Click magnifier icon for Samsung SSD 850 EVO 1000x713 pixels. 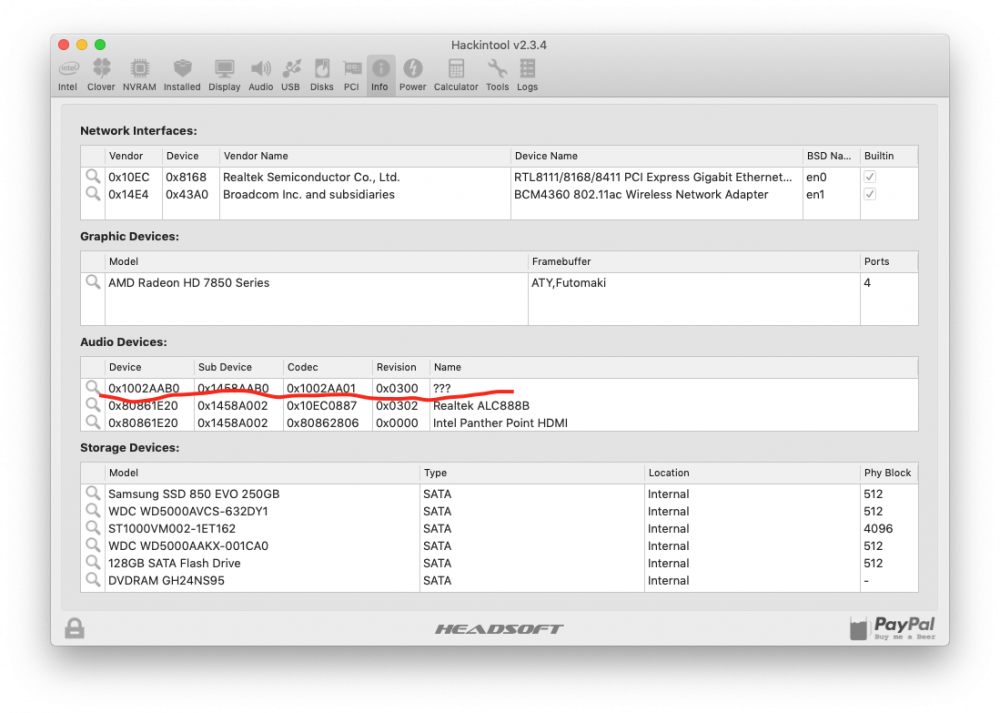(93, 493)
